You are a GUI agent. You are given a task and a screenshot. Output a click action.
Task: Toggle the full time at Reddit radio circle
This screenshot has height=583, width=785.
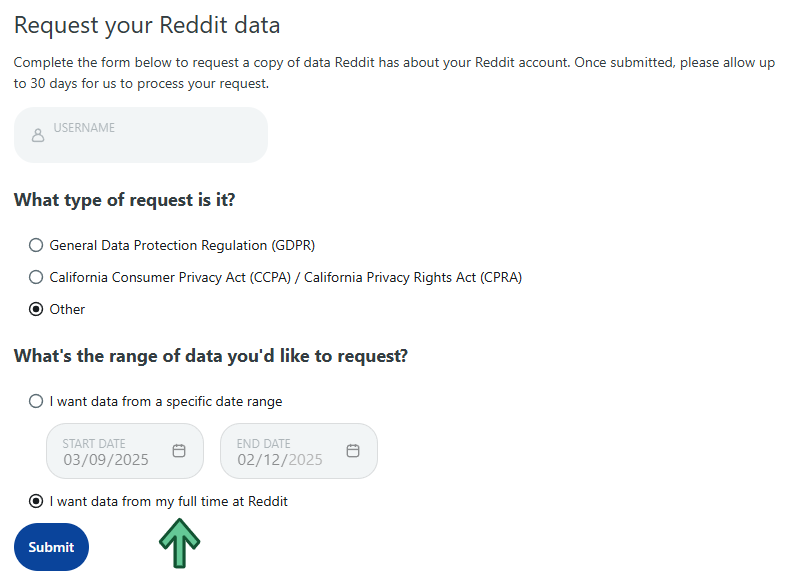(36, 501)
